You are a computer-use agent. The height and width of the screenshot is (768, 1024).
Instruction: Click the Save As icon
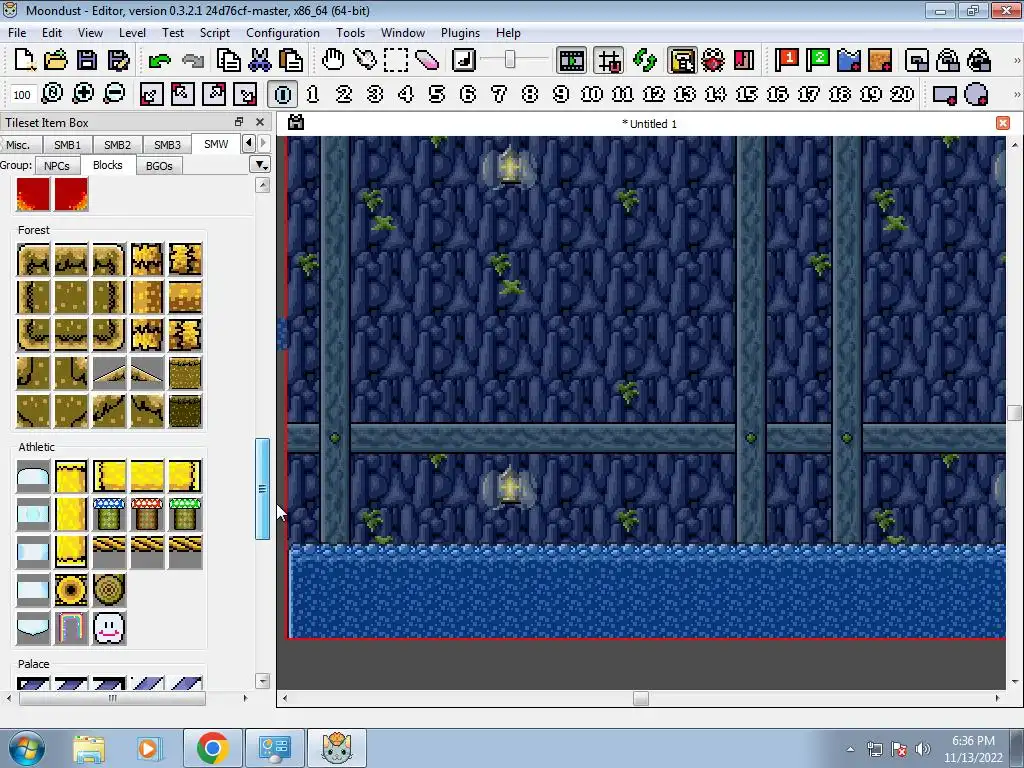(x=118, y=60)
